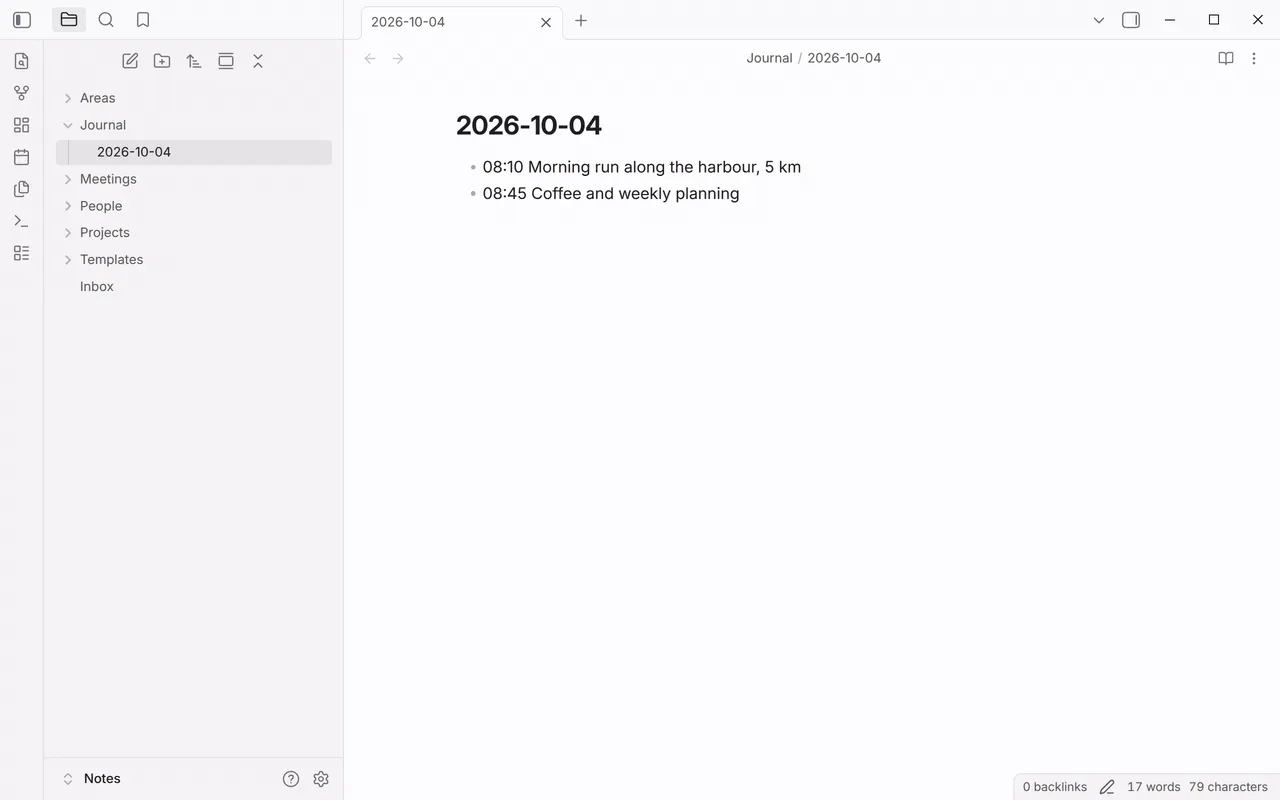Click the Insert template ribbon icon

coord(22,189)
